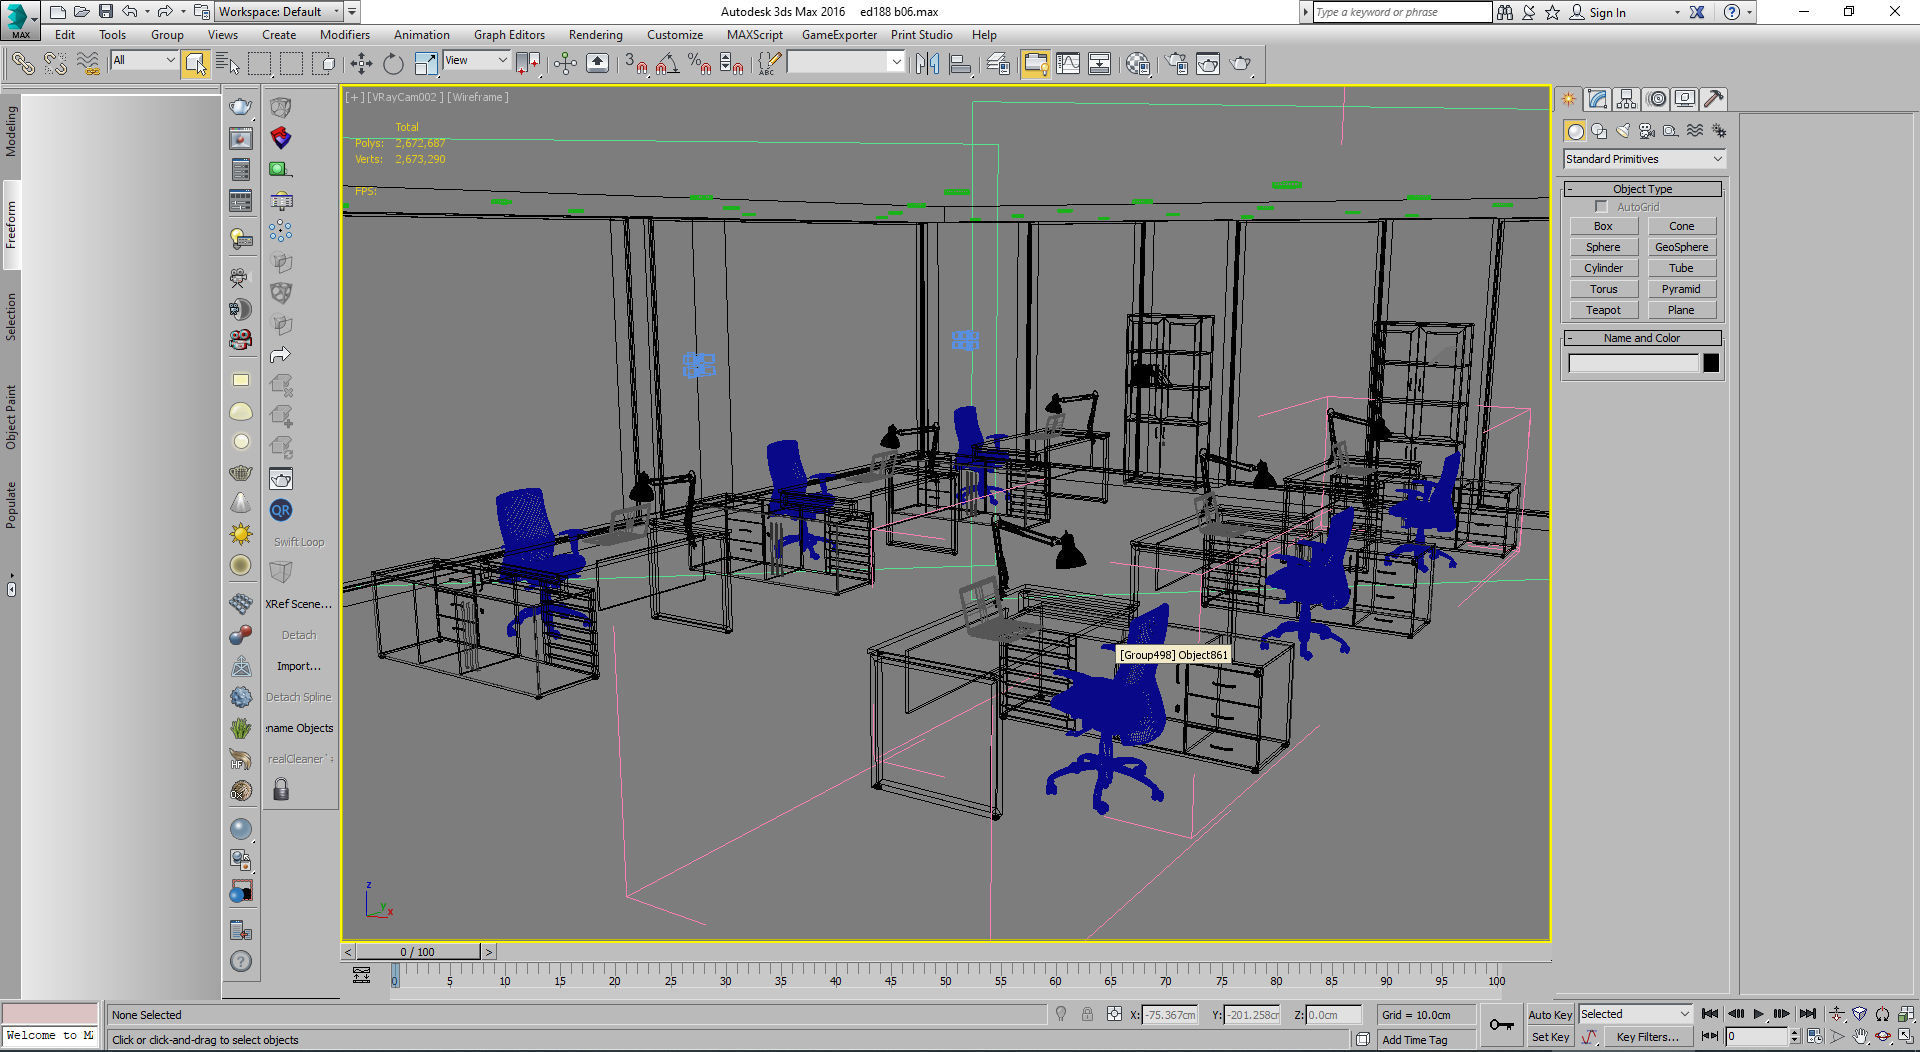1920x1052 pixels.
Task: Select the Select and Link tool
Action: click(22, 64)
